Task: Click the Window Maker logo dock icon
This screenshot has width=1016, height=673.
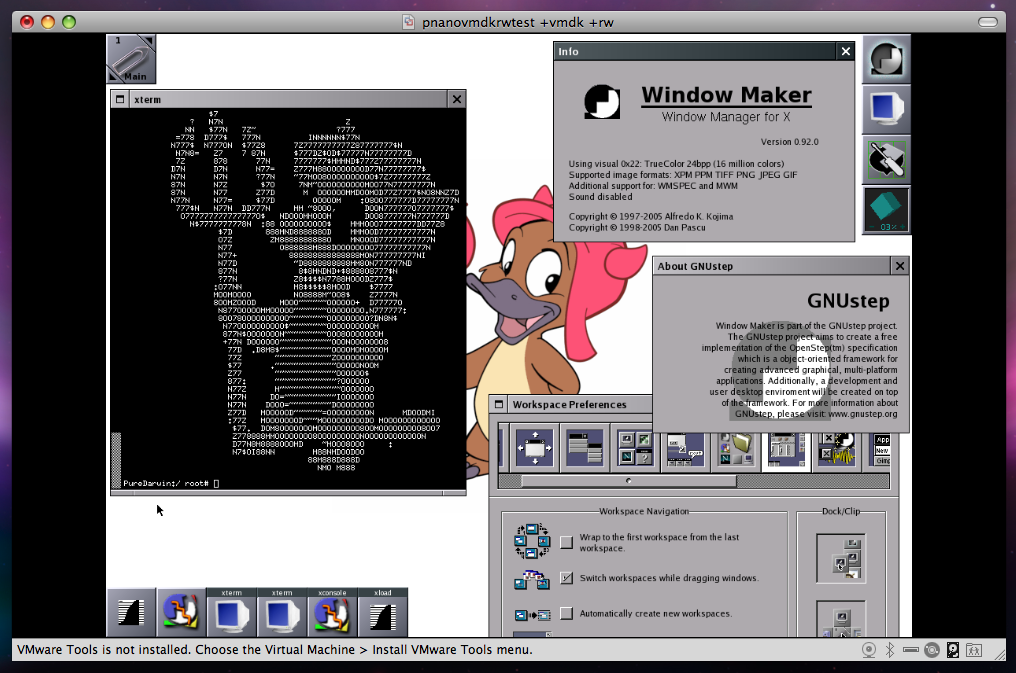Action: point(886,59)
